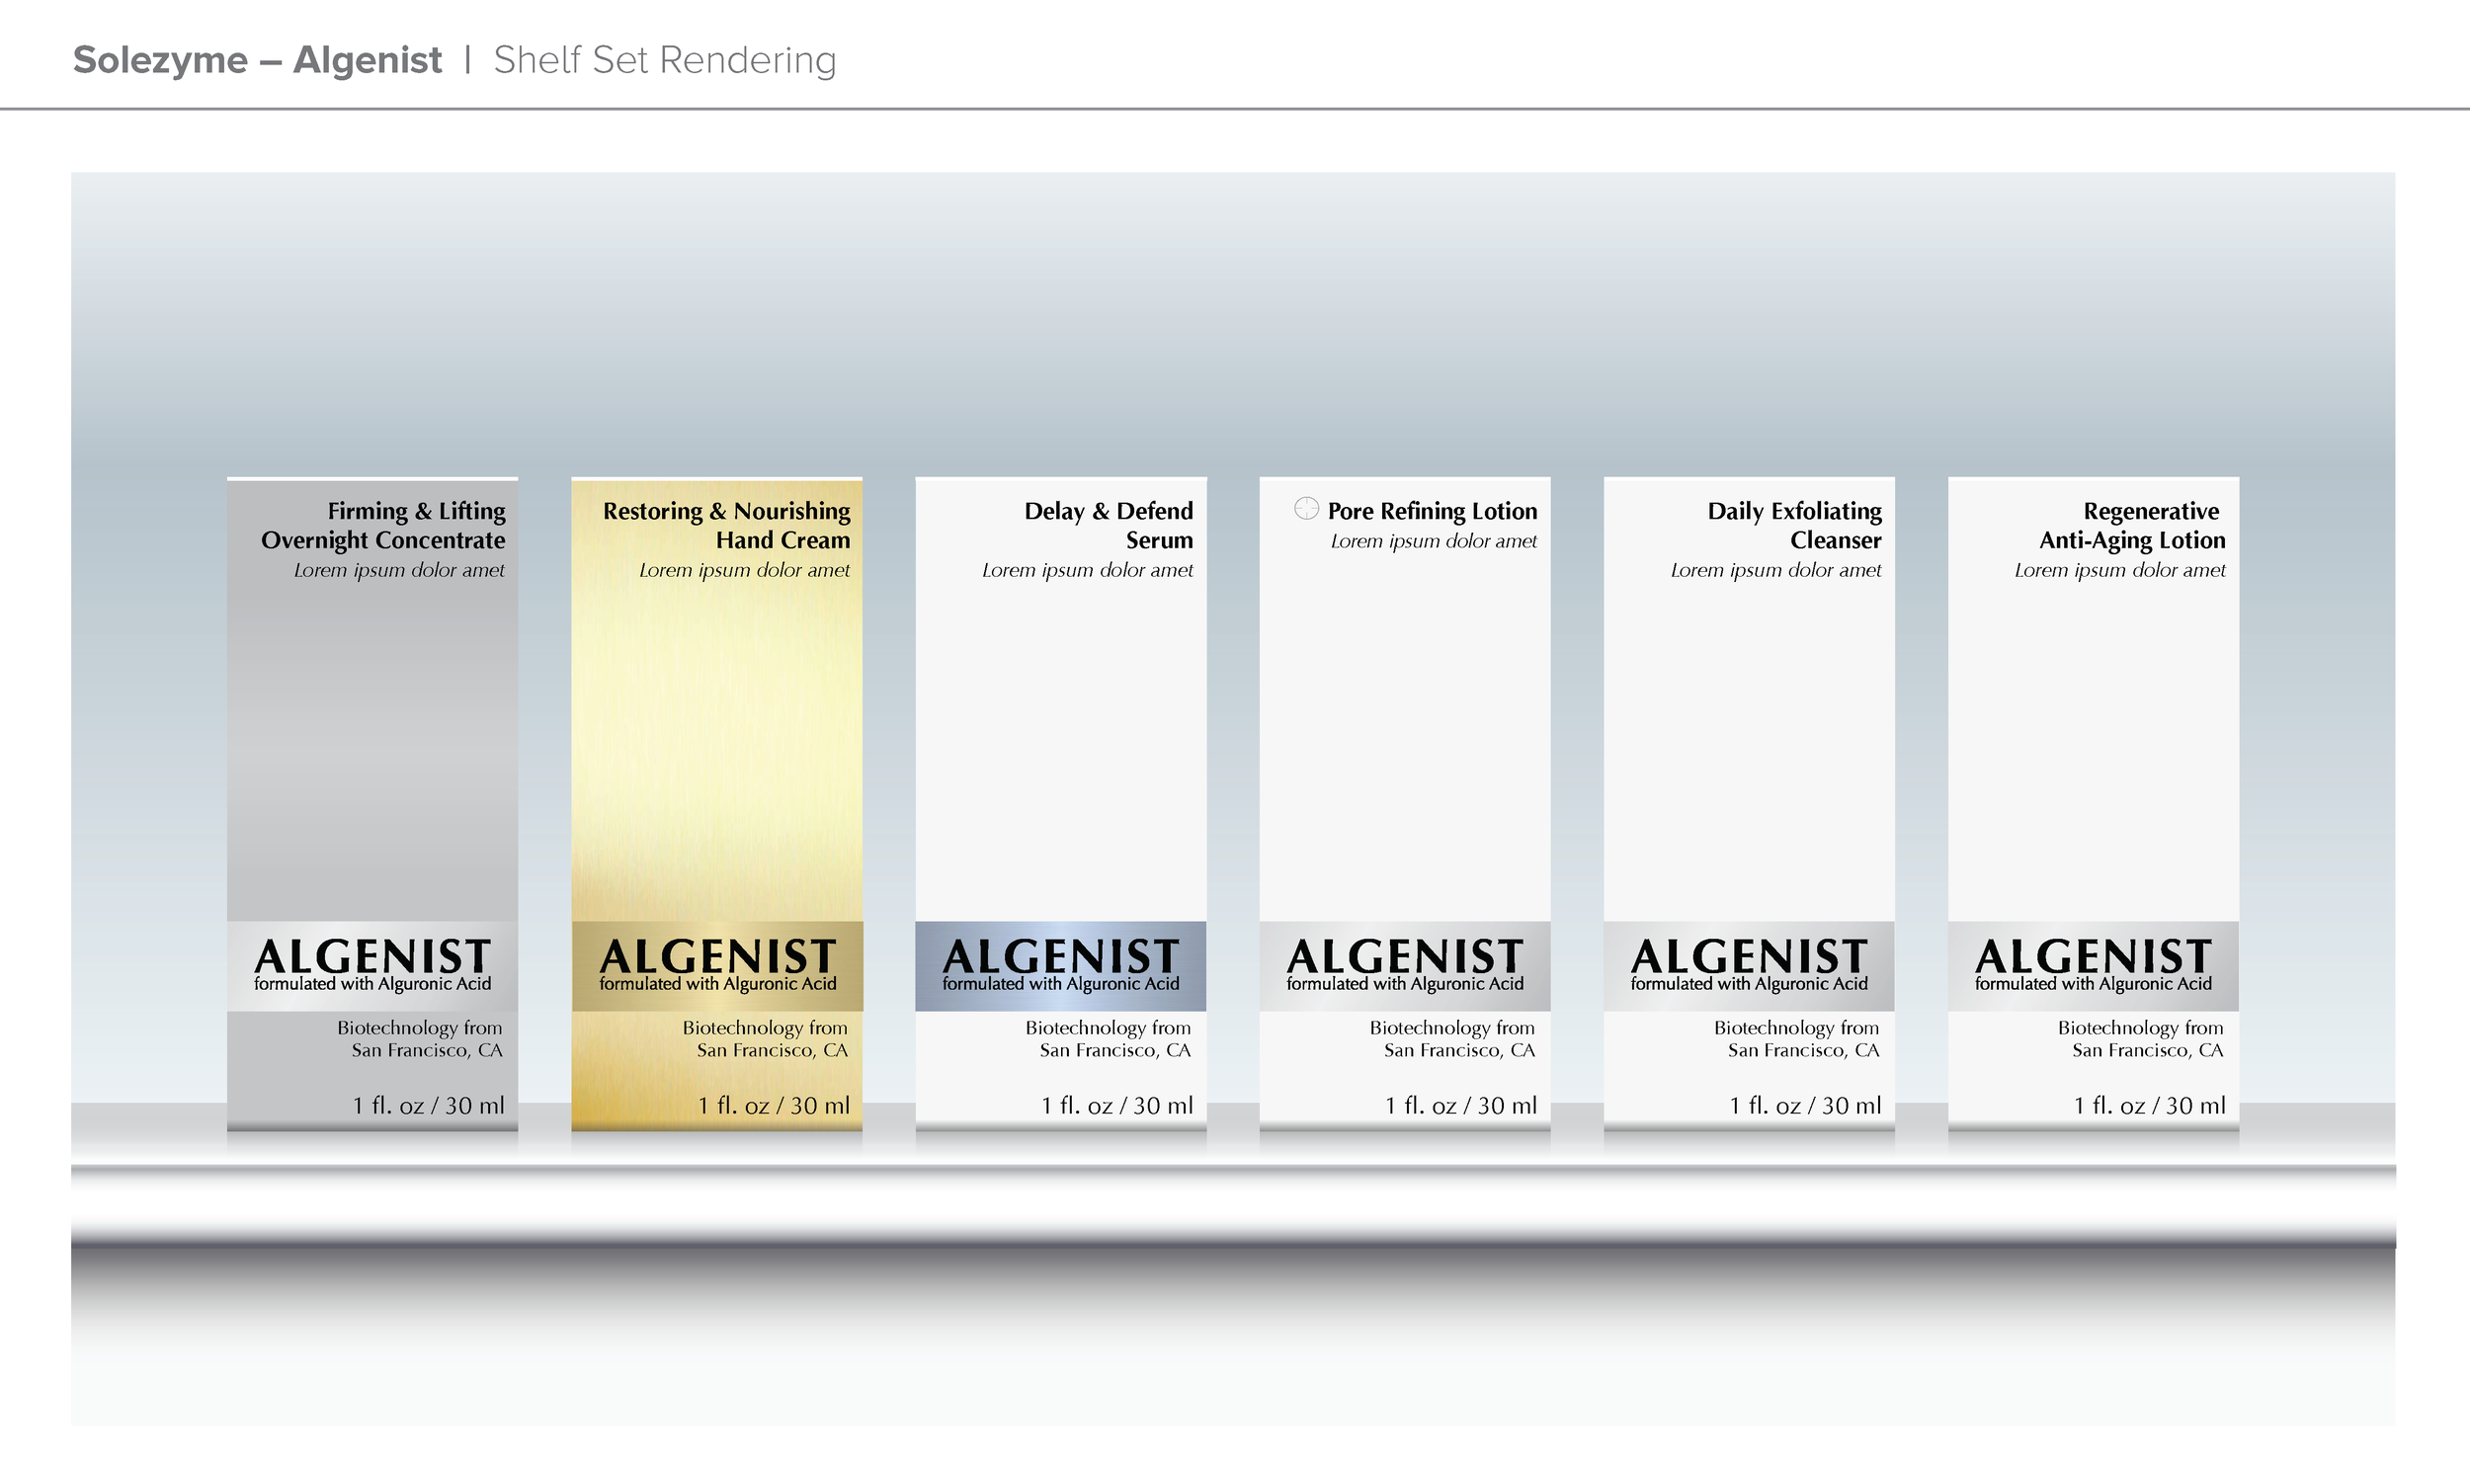This screenshot has height=1484, width=2470.
Task: Click '1 fl. oz / 30 ml' on gold Hand Cream box
Action: pos(773,1105)
